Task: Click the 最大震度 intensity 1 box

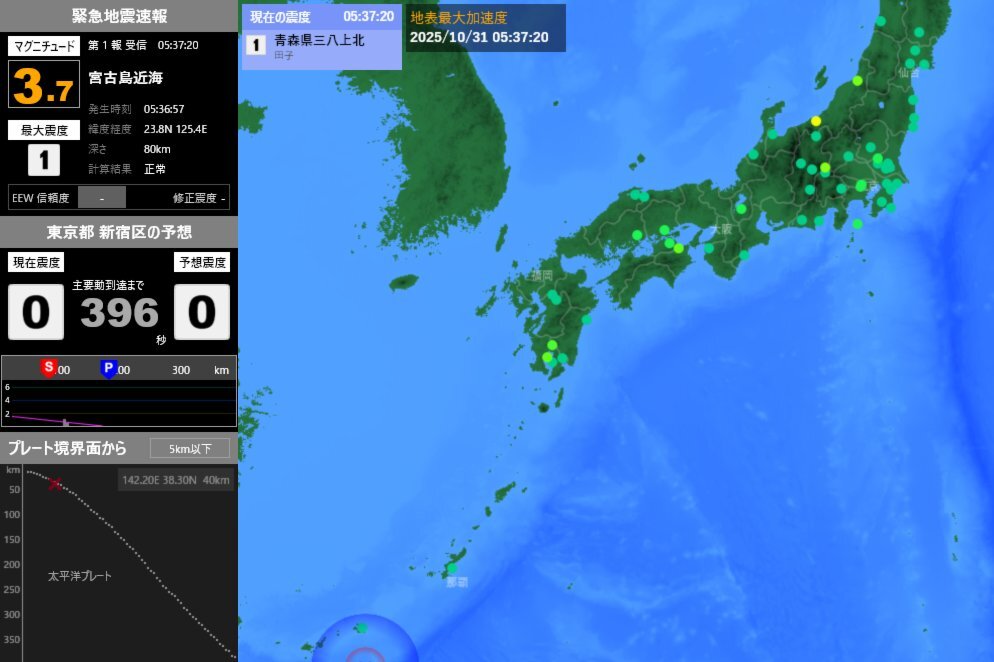Action: point(44,160)
